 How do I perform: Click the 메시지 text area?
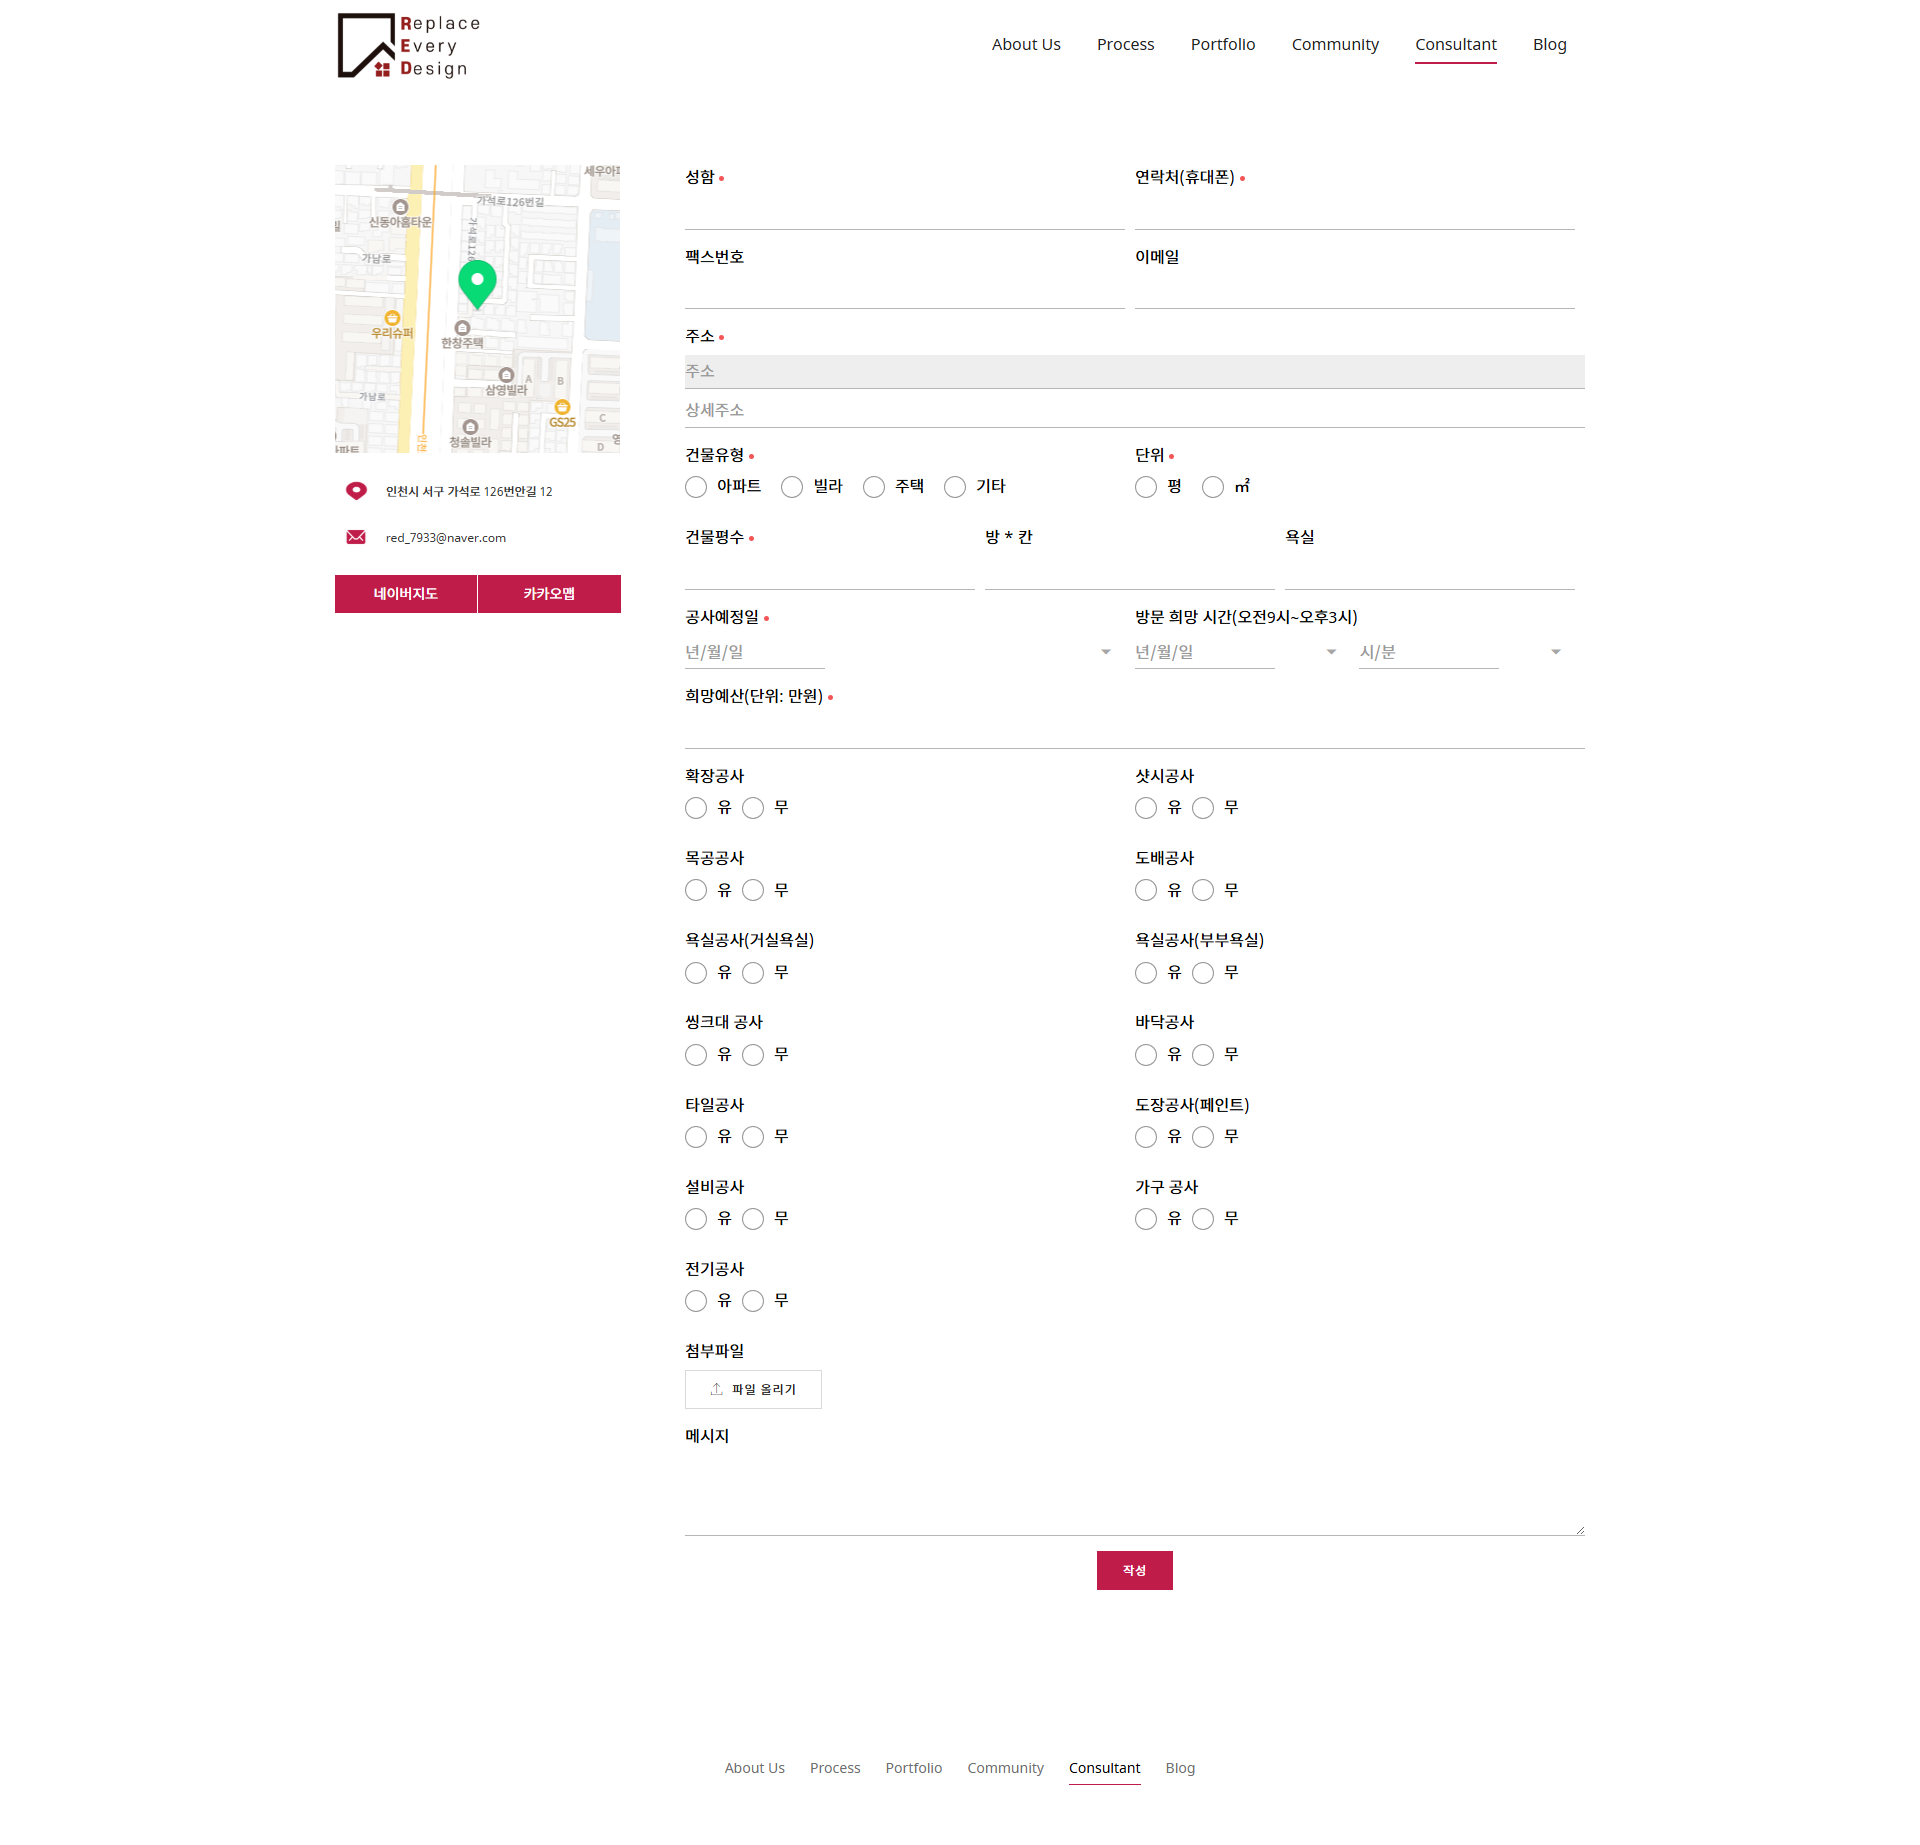[1134, 1494]
